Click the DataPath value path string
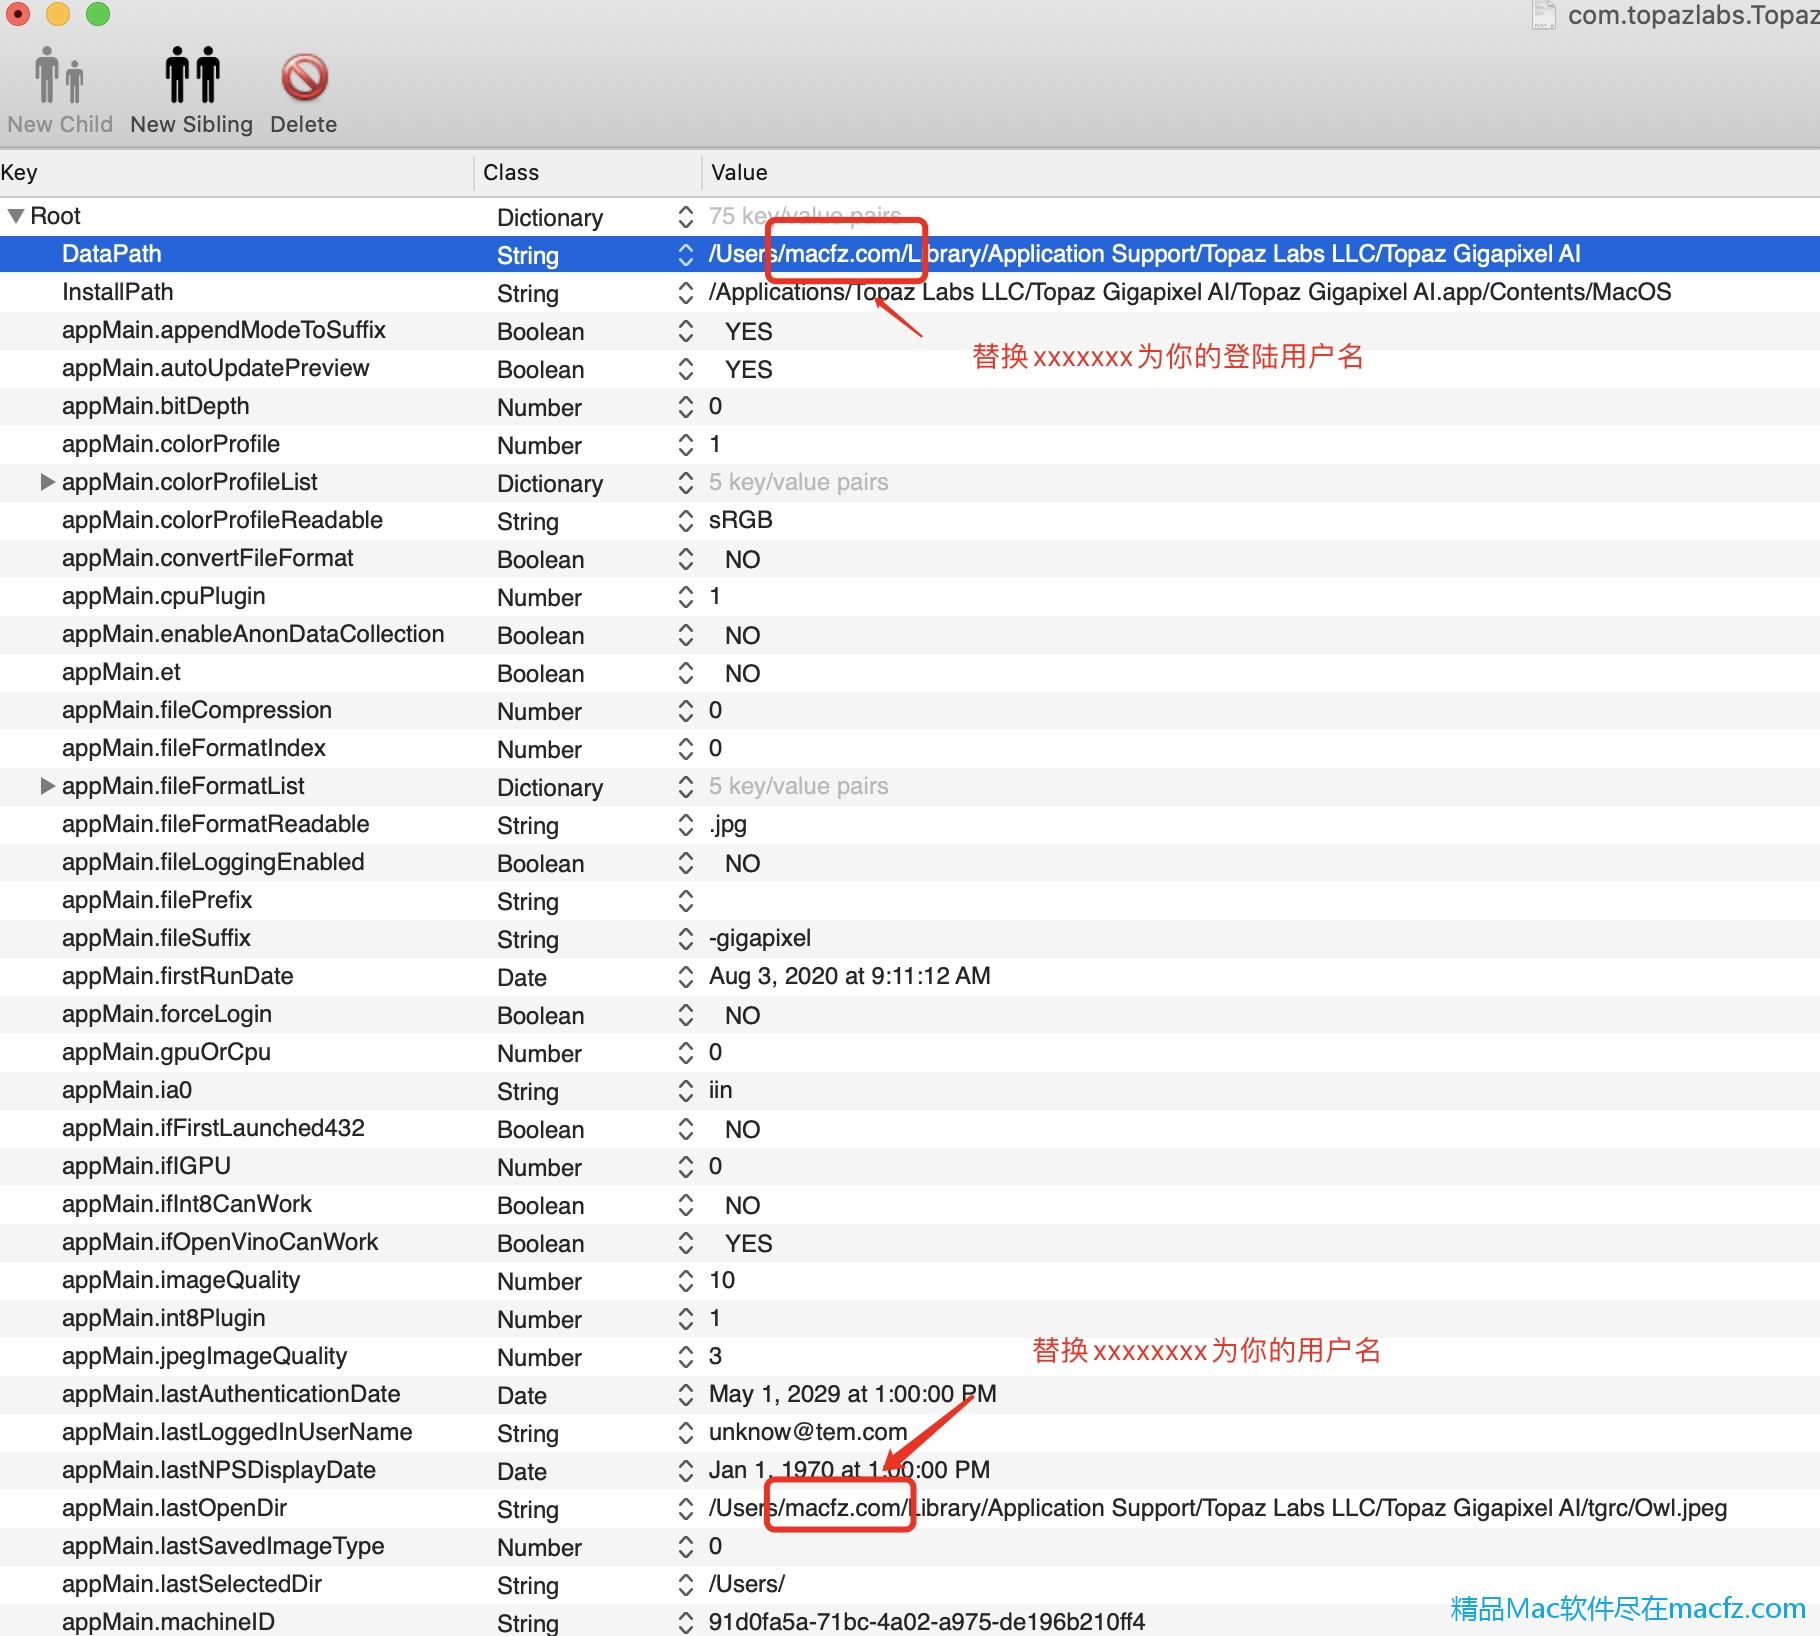 (1144, 254)
